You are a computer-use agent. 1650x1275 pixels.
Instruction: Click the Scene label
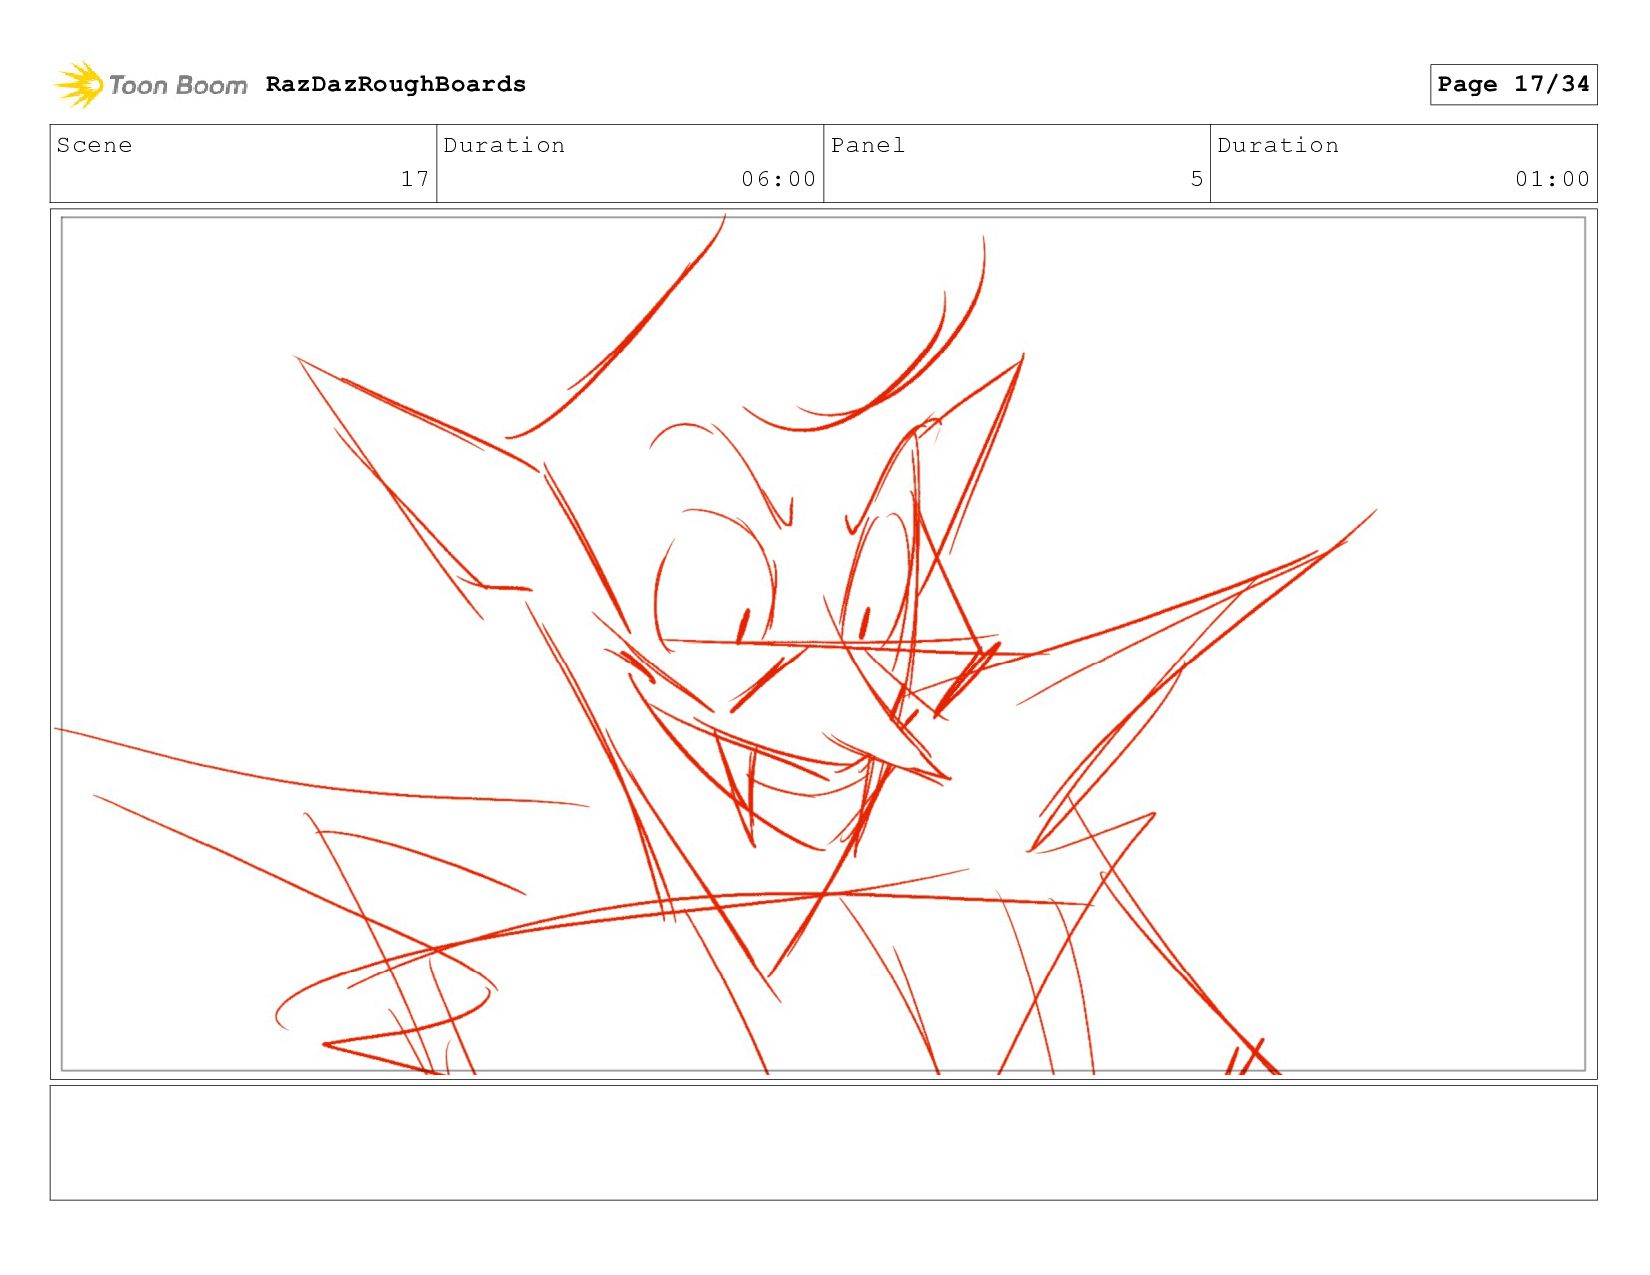(x=94, y=145)
